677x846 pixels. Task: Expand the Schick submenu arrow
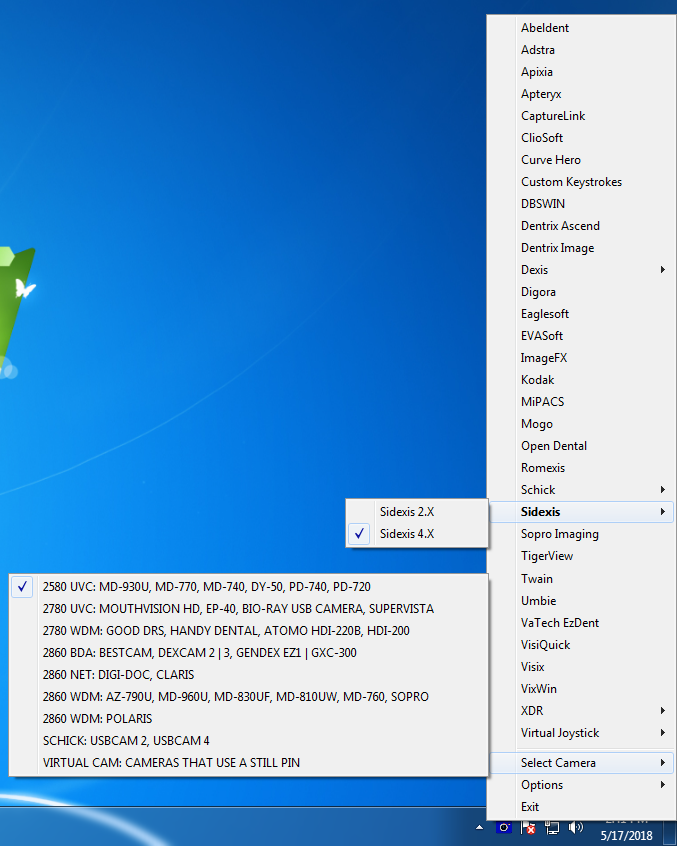[662, 489]
